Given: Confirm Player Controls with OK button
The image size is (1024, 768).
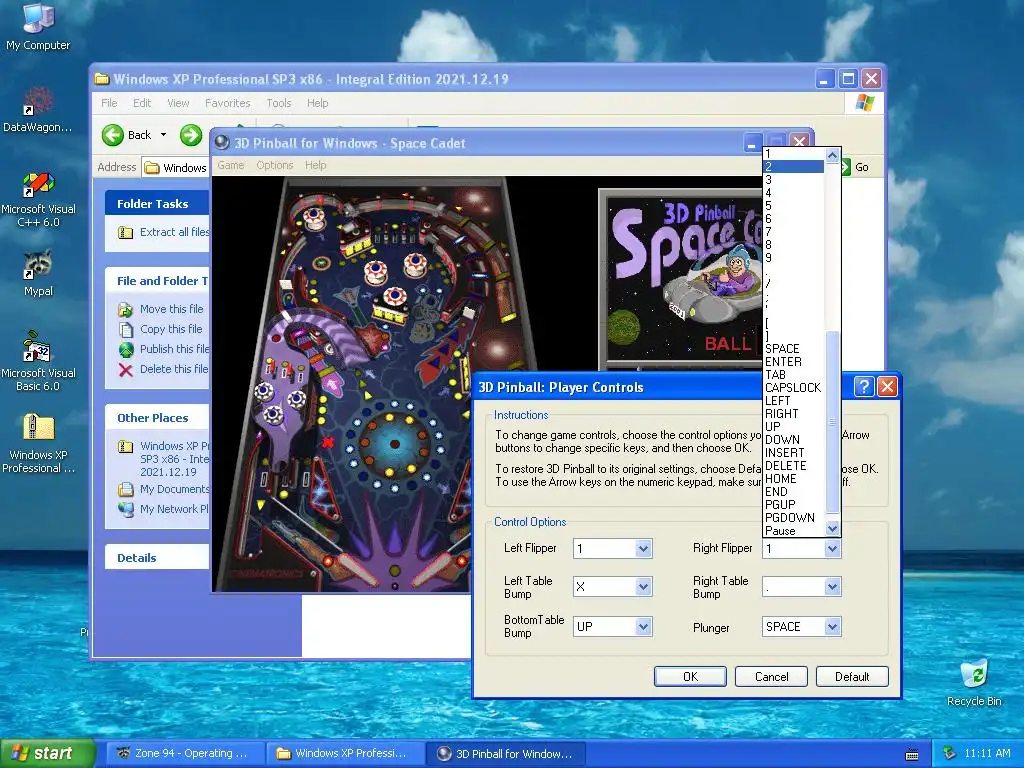Looking at the screenshot, I should [x=690, y=677].
